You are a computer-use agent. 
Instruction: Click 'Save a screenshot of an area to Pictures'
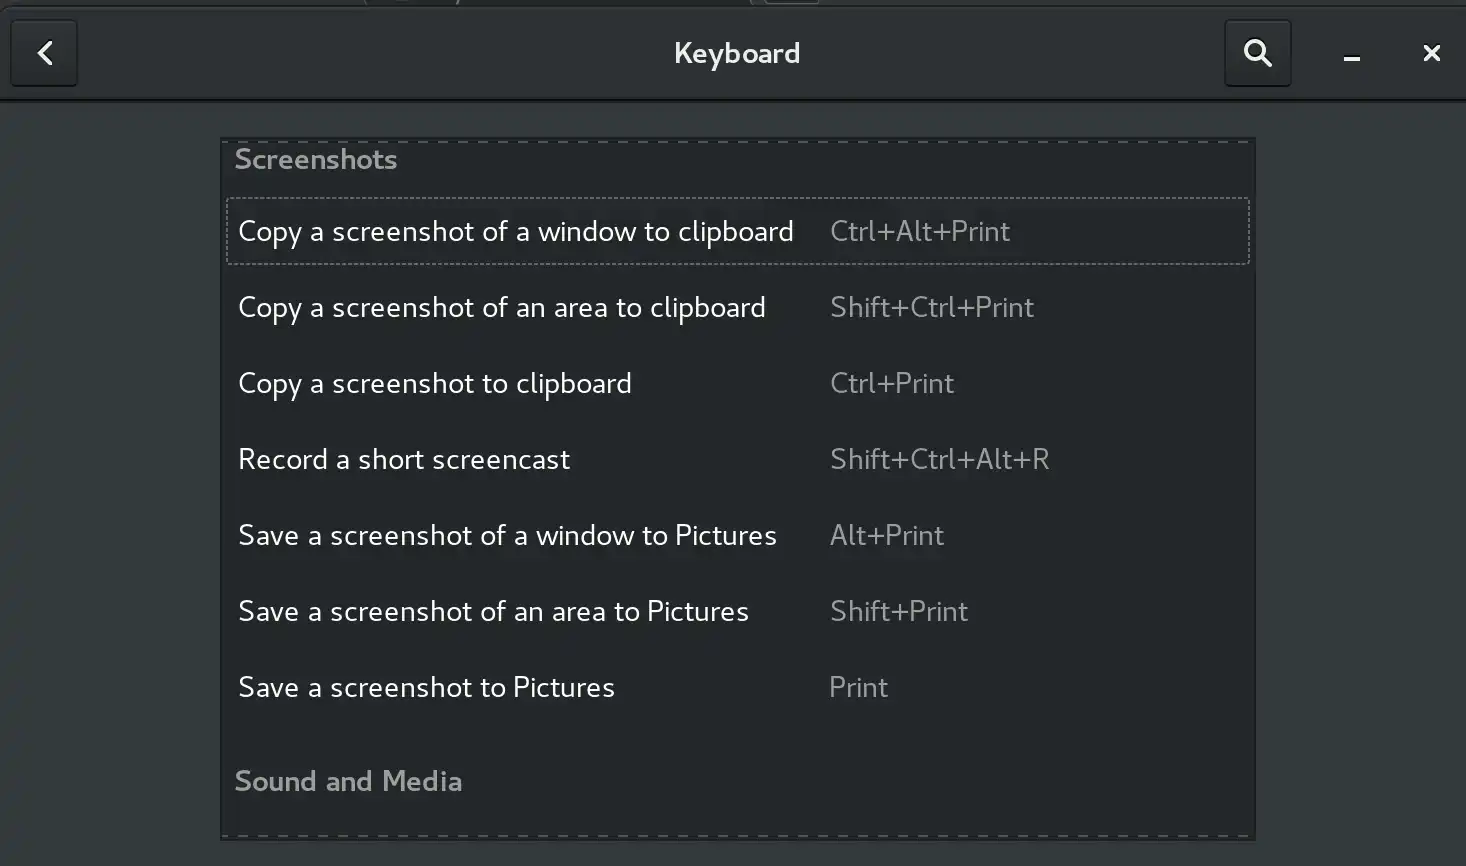pos(493,612)
